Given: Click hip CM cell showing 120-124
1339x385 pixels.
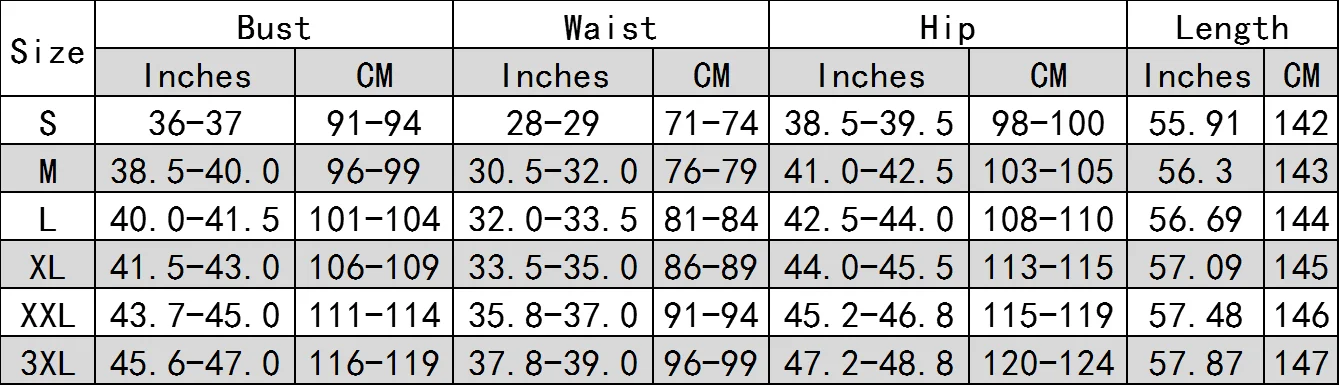Looking at the screenshot, I should (x=1048, y=362).
